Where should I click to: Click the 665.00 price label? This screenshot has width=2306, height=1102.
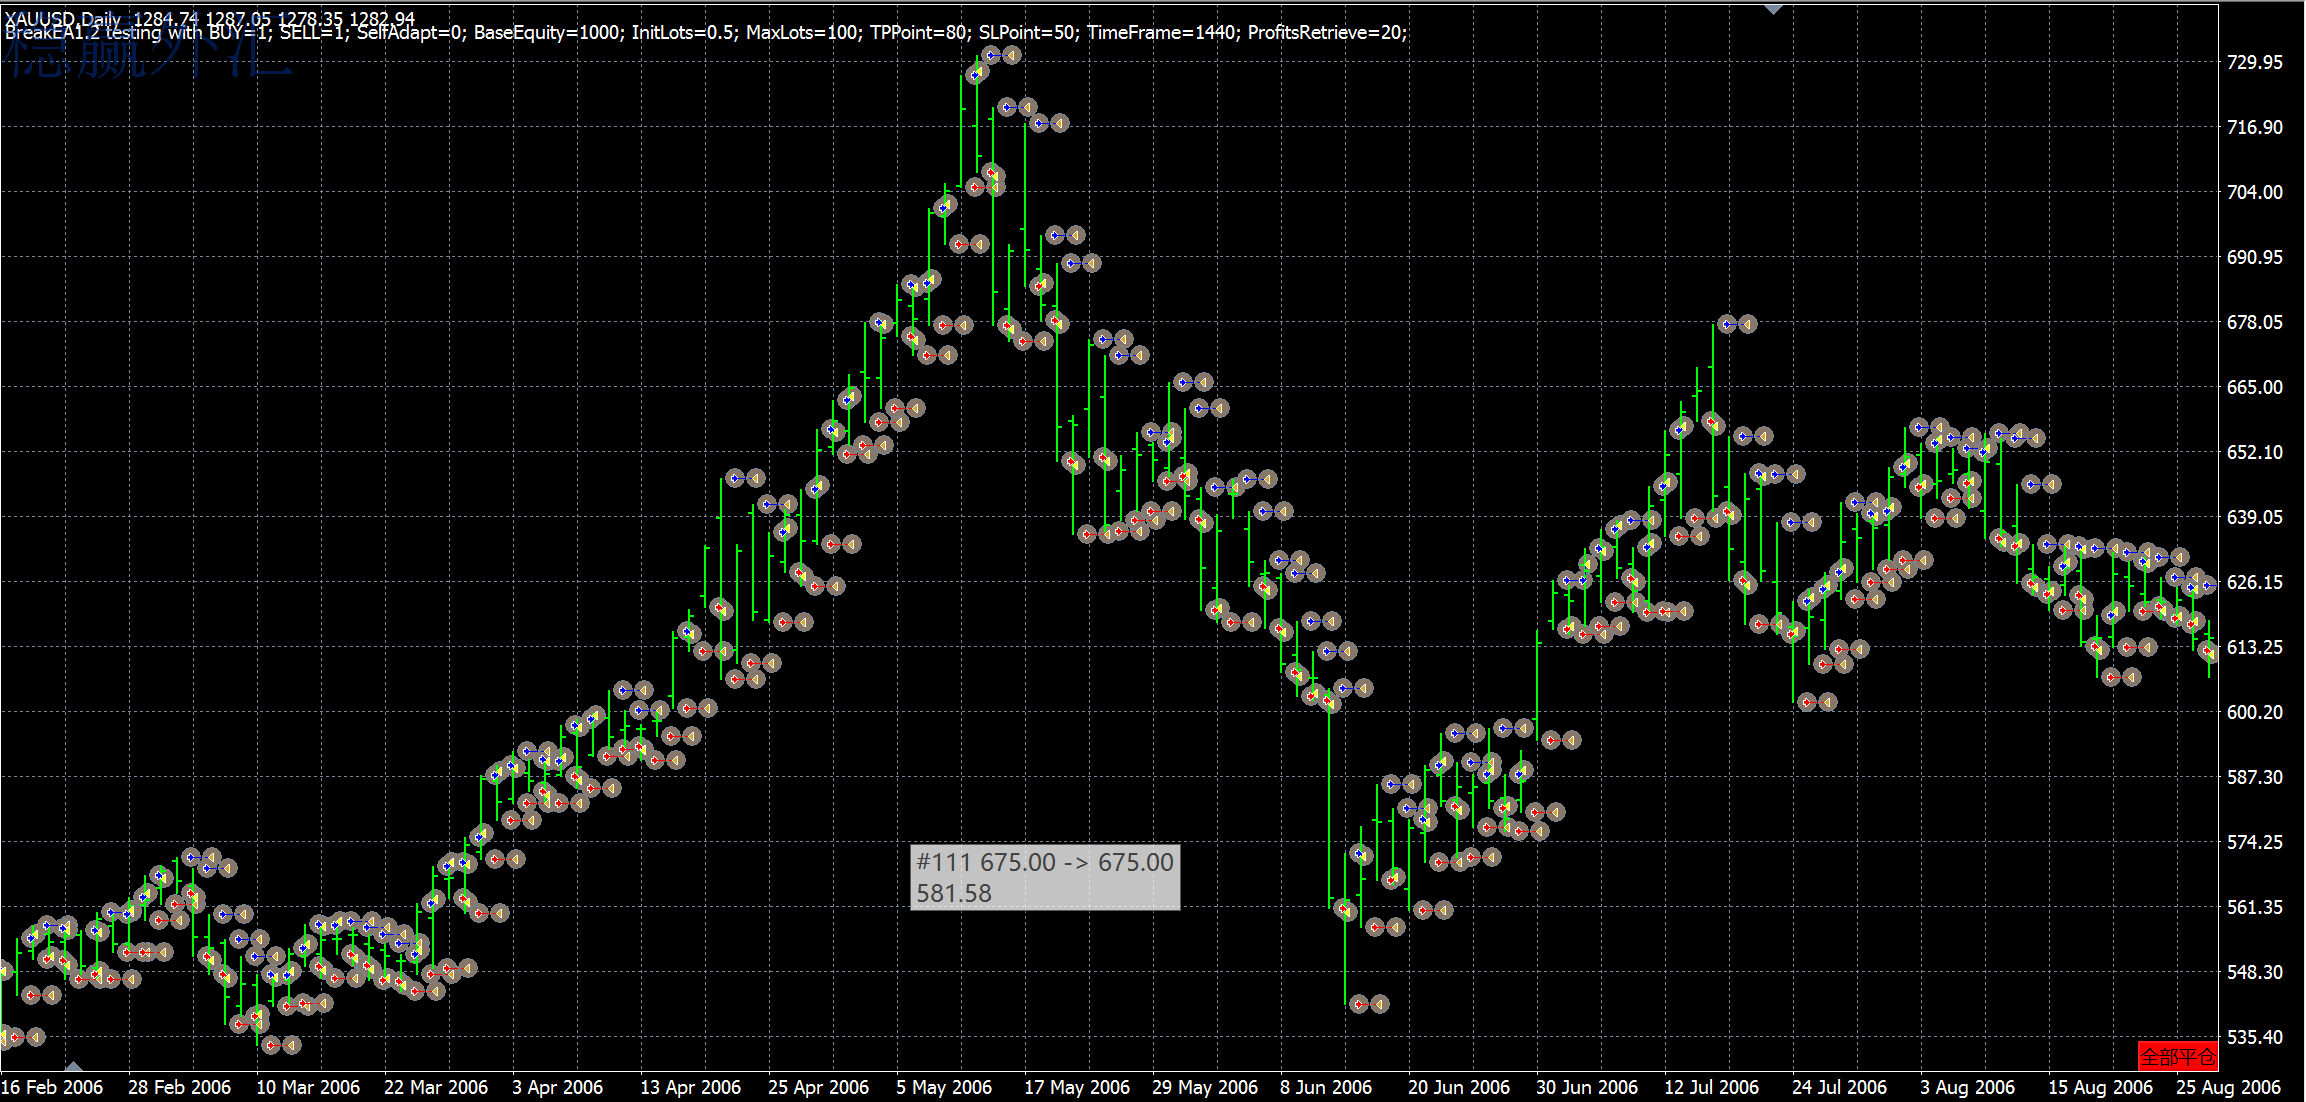pyautogui.click(x=2255, y=387)
